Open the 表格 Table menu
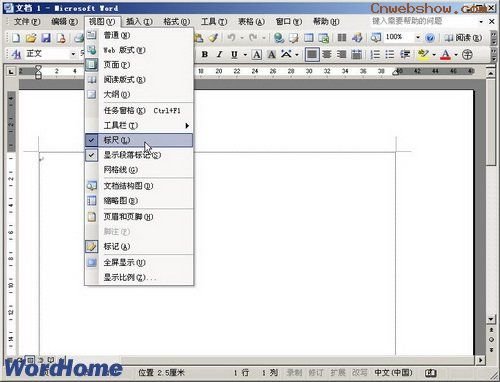Viewport: 500px width, 382px height. [x=251, y=22]
